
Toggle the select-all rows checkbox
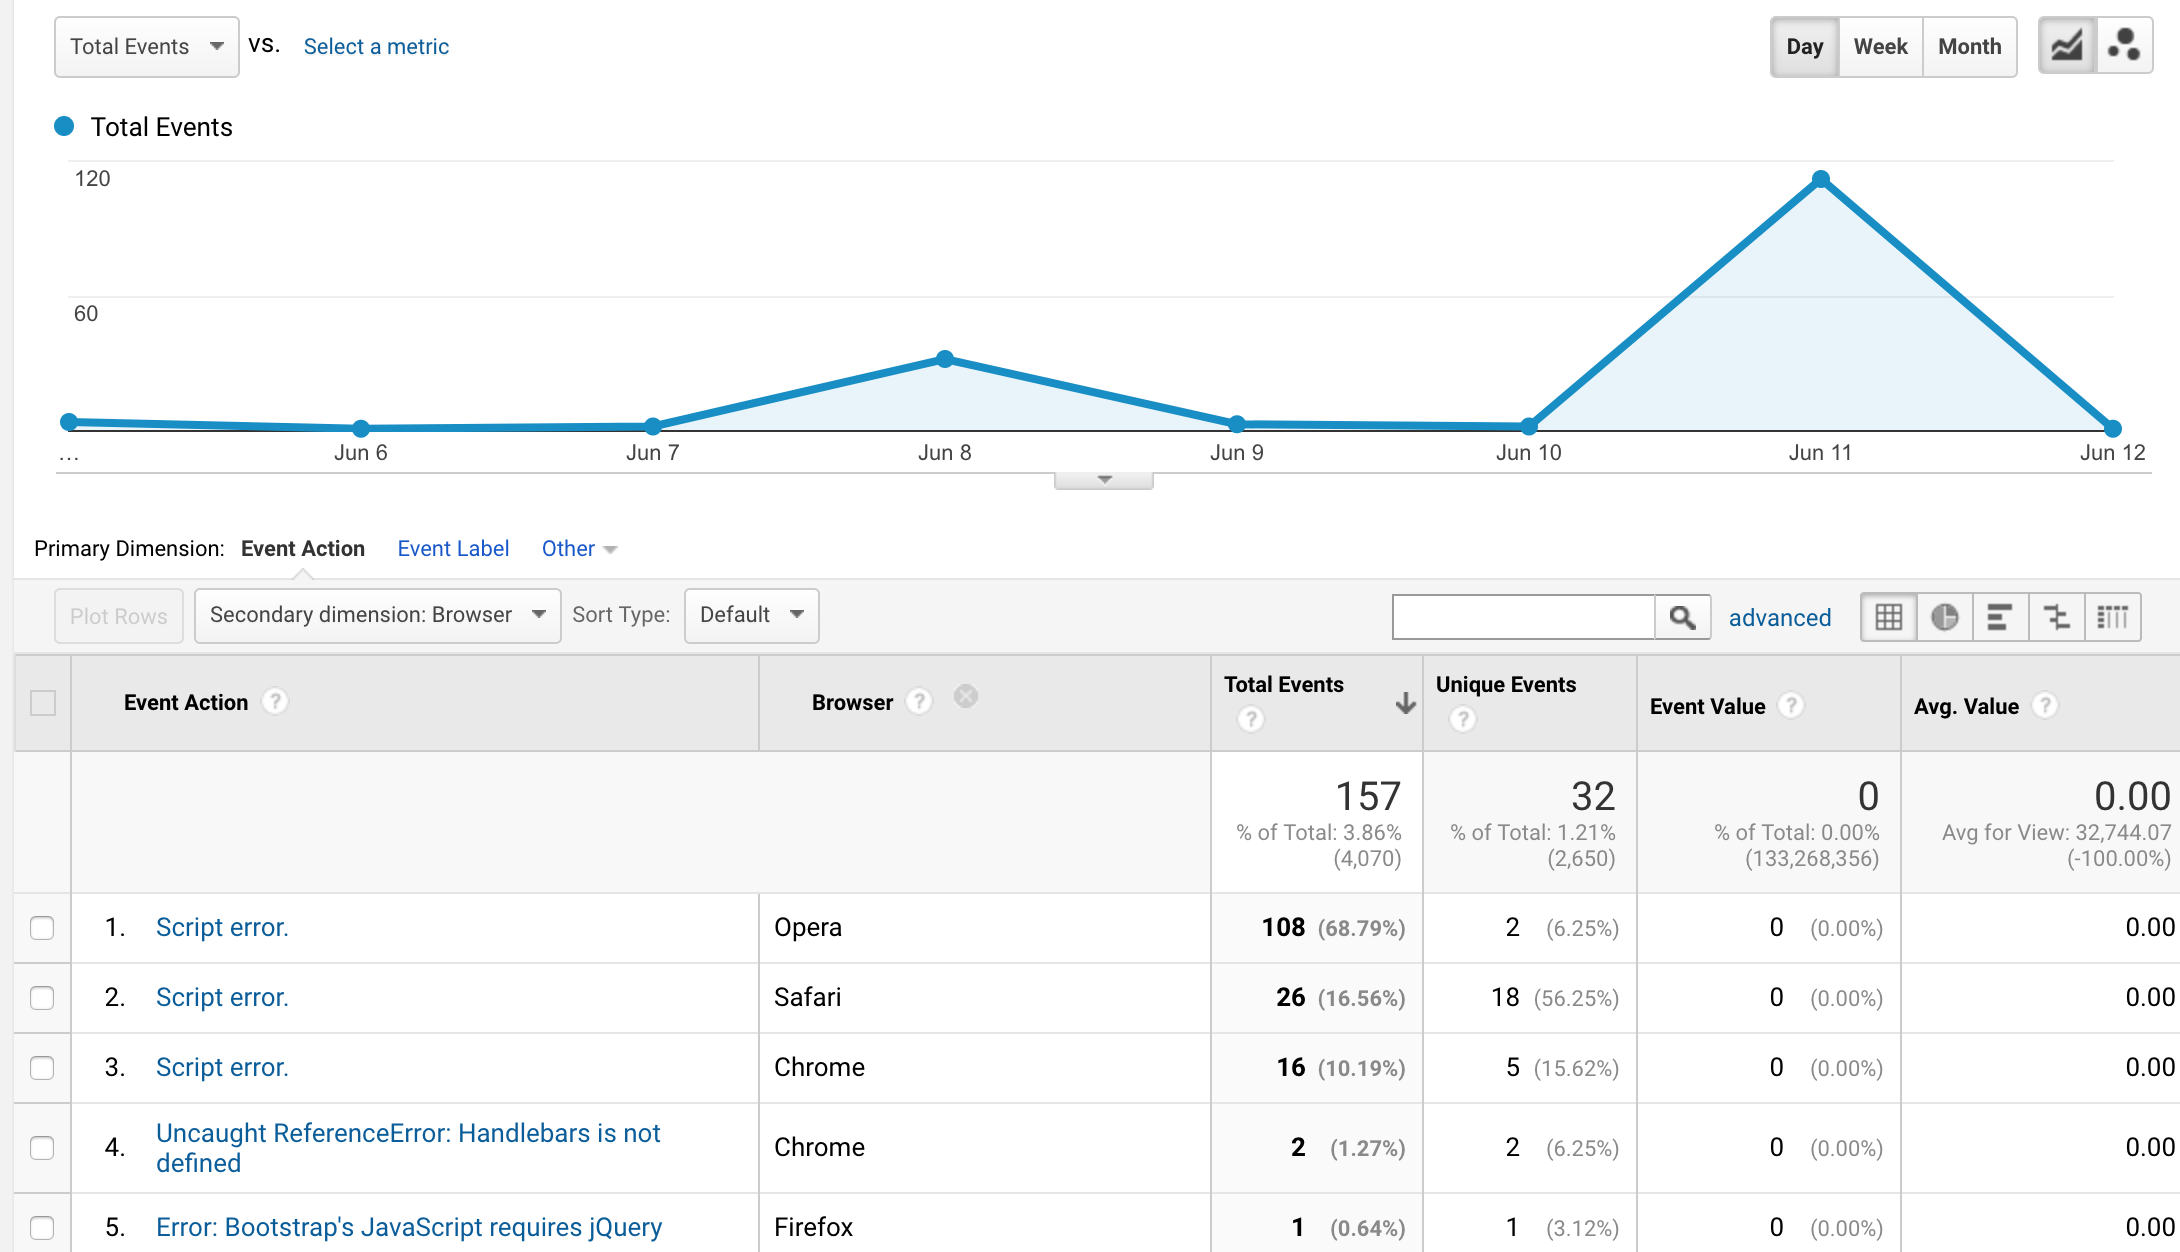tap(43, 703)
